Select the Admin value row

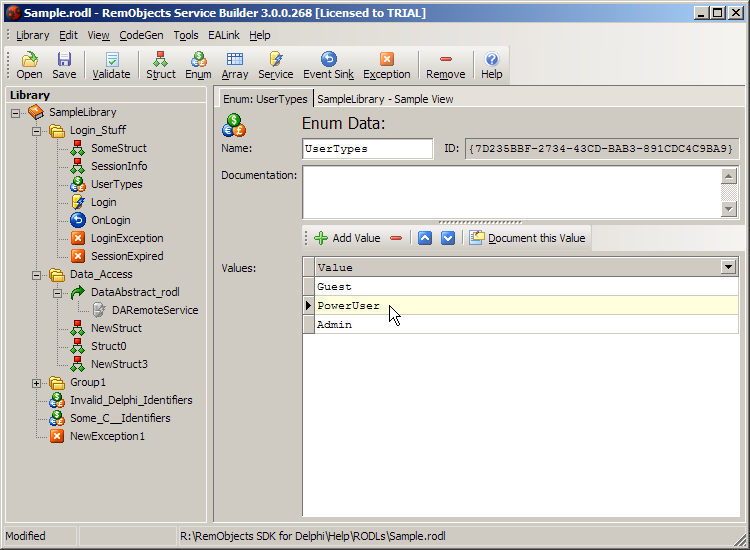click(526, 324)
